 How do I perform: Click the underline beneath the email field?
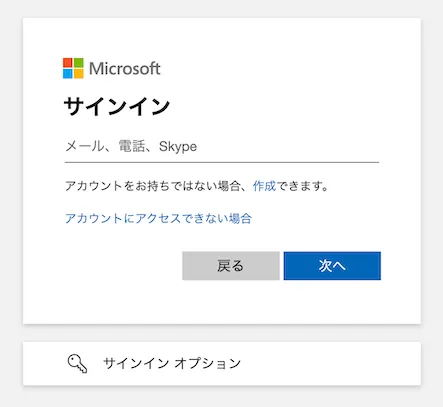222,162
